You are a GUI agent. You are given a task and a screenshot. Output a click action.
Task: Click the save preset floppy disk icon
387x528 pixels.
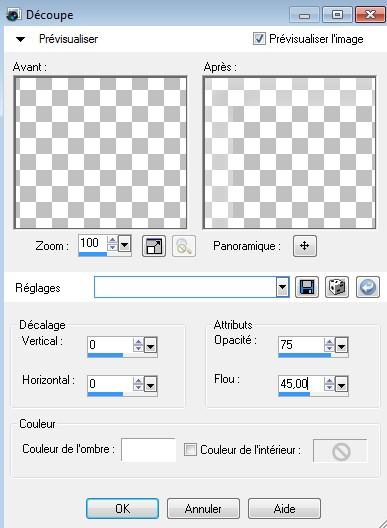[x=307, y=287]
